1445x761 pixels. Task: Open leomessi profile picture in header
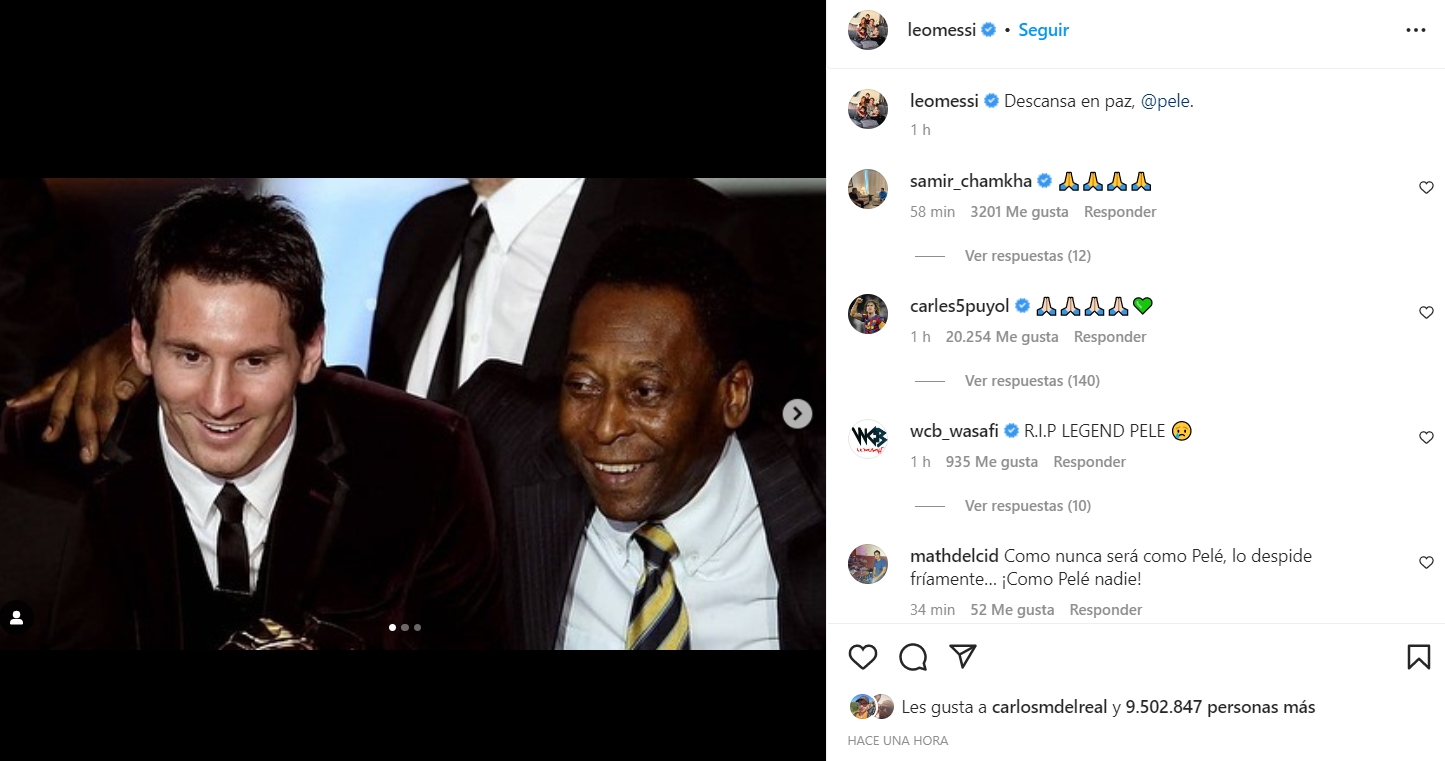867,30
